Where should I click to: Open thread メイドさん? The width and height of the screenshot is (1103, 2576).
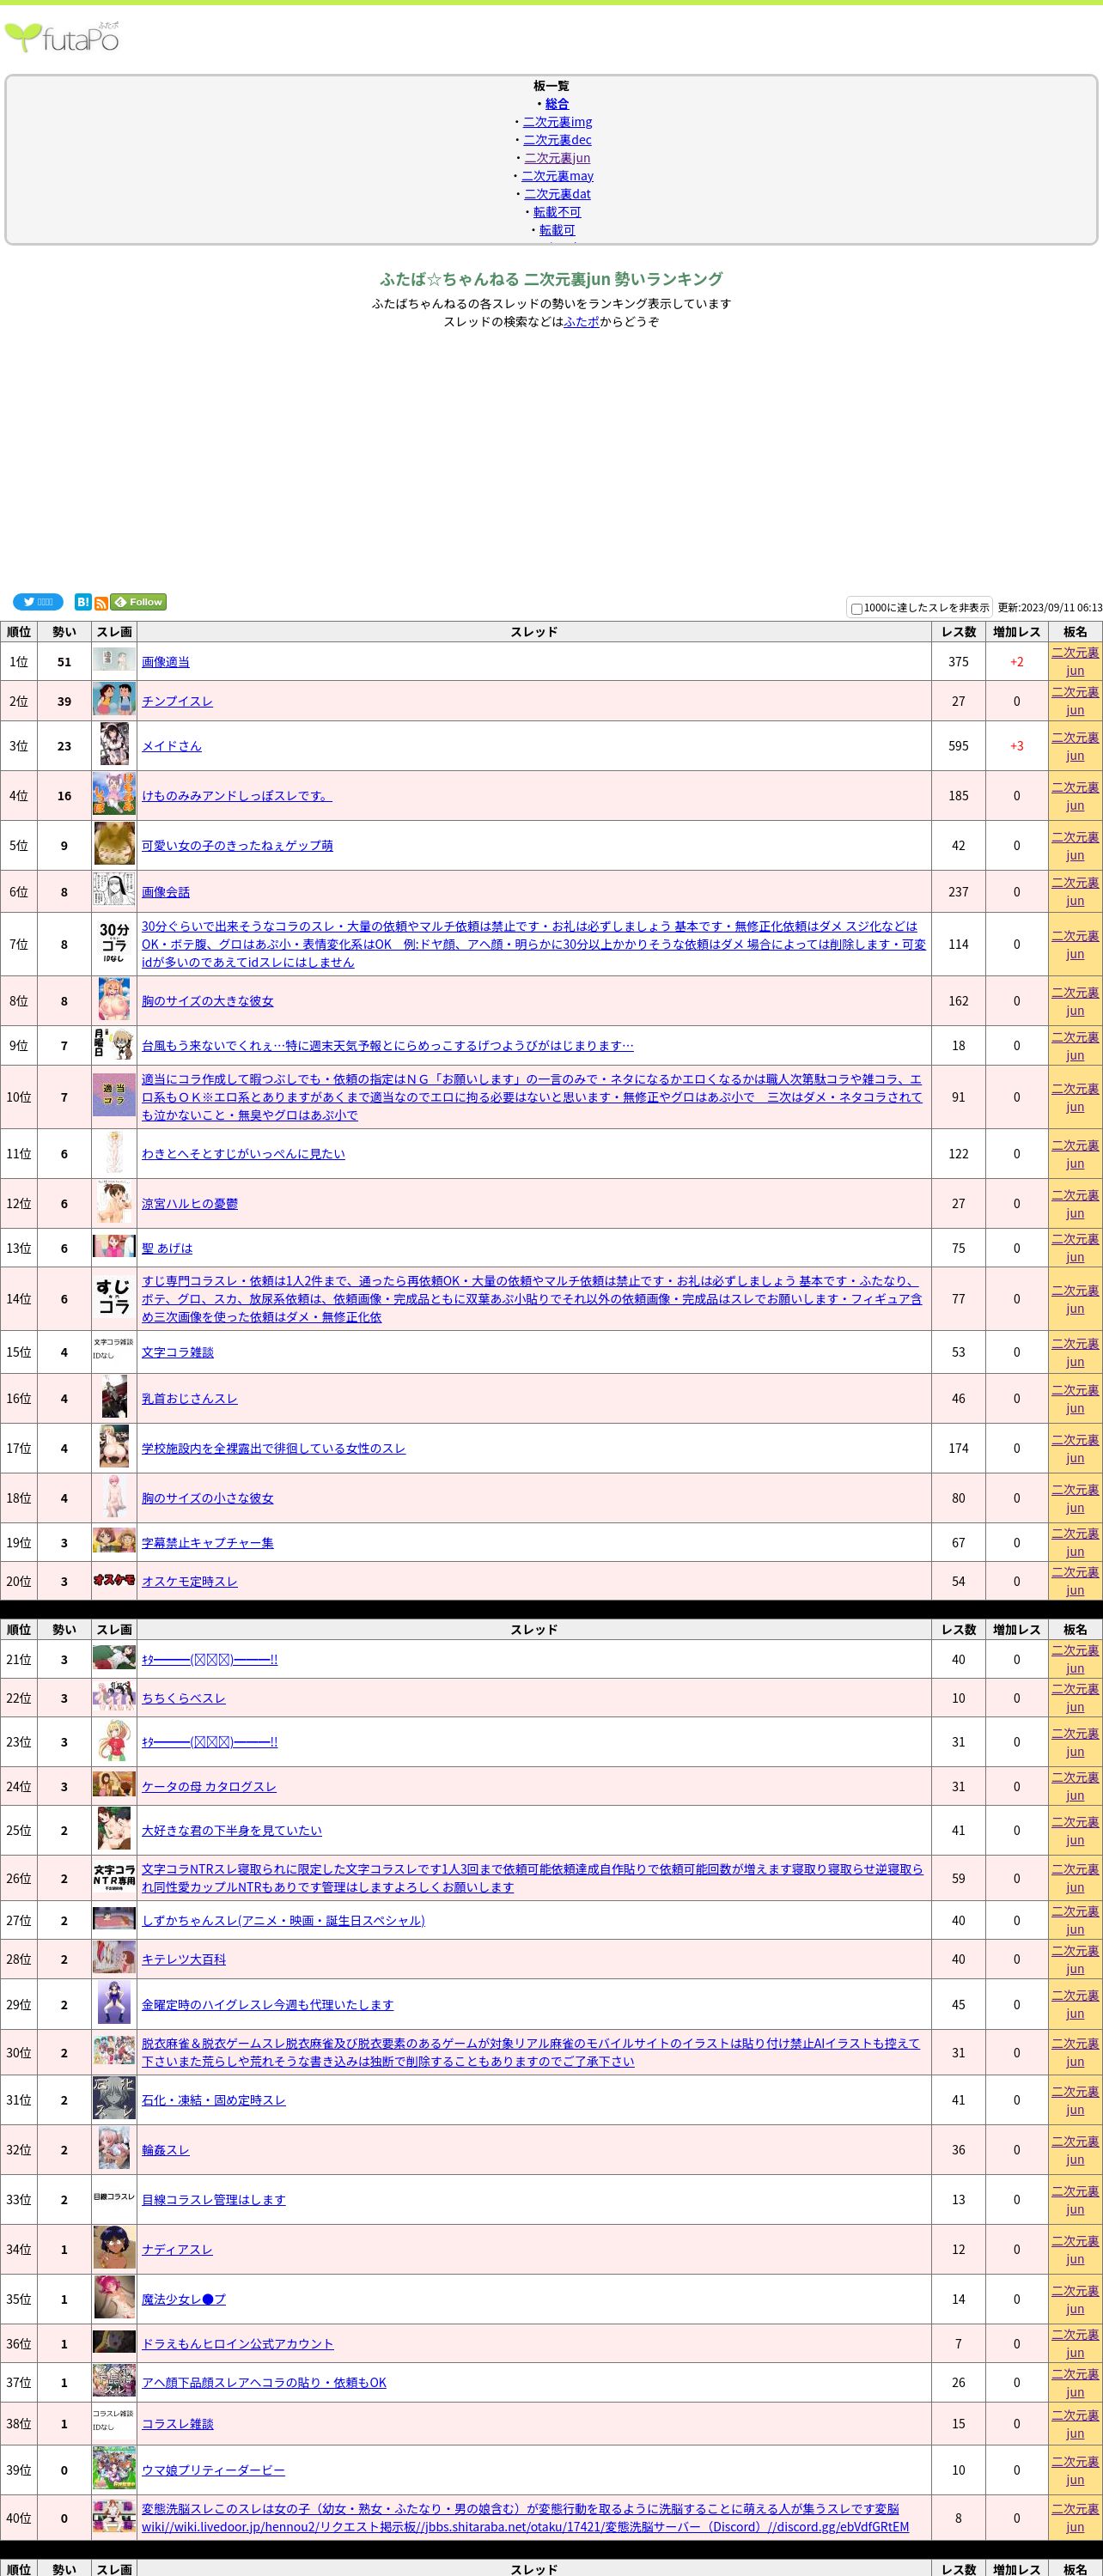click(171, 746)
